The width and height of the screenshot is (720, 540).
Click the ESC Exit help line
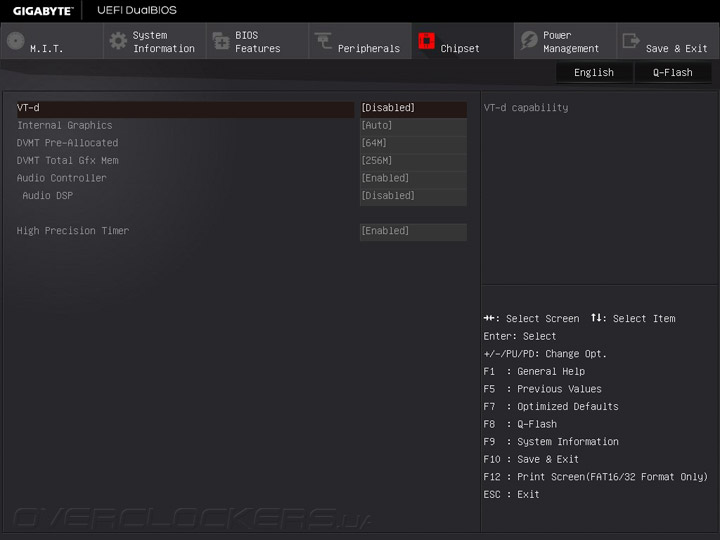click(512, 495)
